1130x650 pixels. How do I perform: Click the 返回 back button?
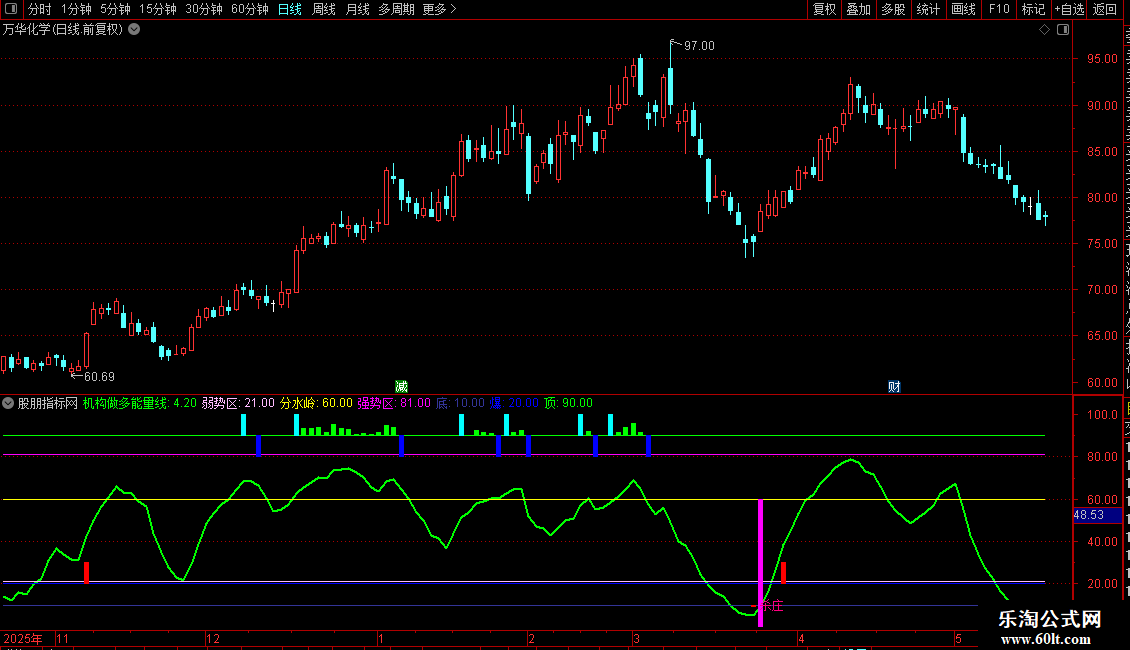[x=1104, y=9]
